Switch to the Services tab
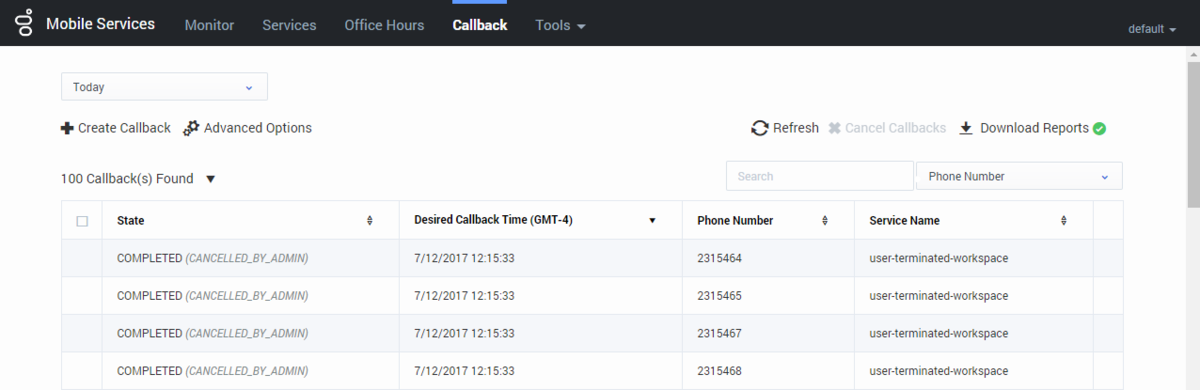Image resolution: width=1200 pixels, height=390 pixels. 289,25
